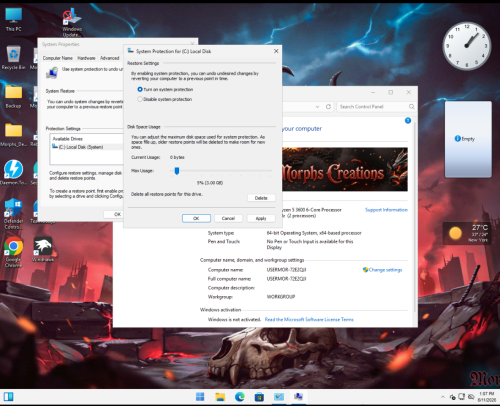Open the Backup folder on desktop
This screenshot has height=406, width=500.
(x=13, y=96)
